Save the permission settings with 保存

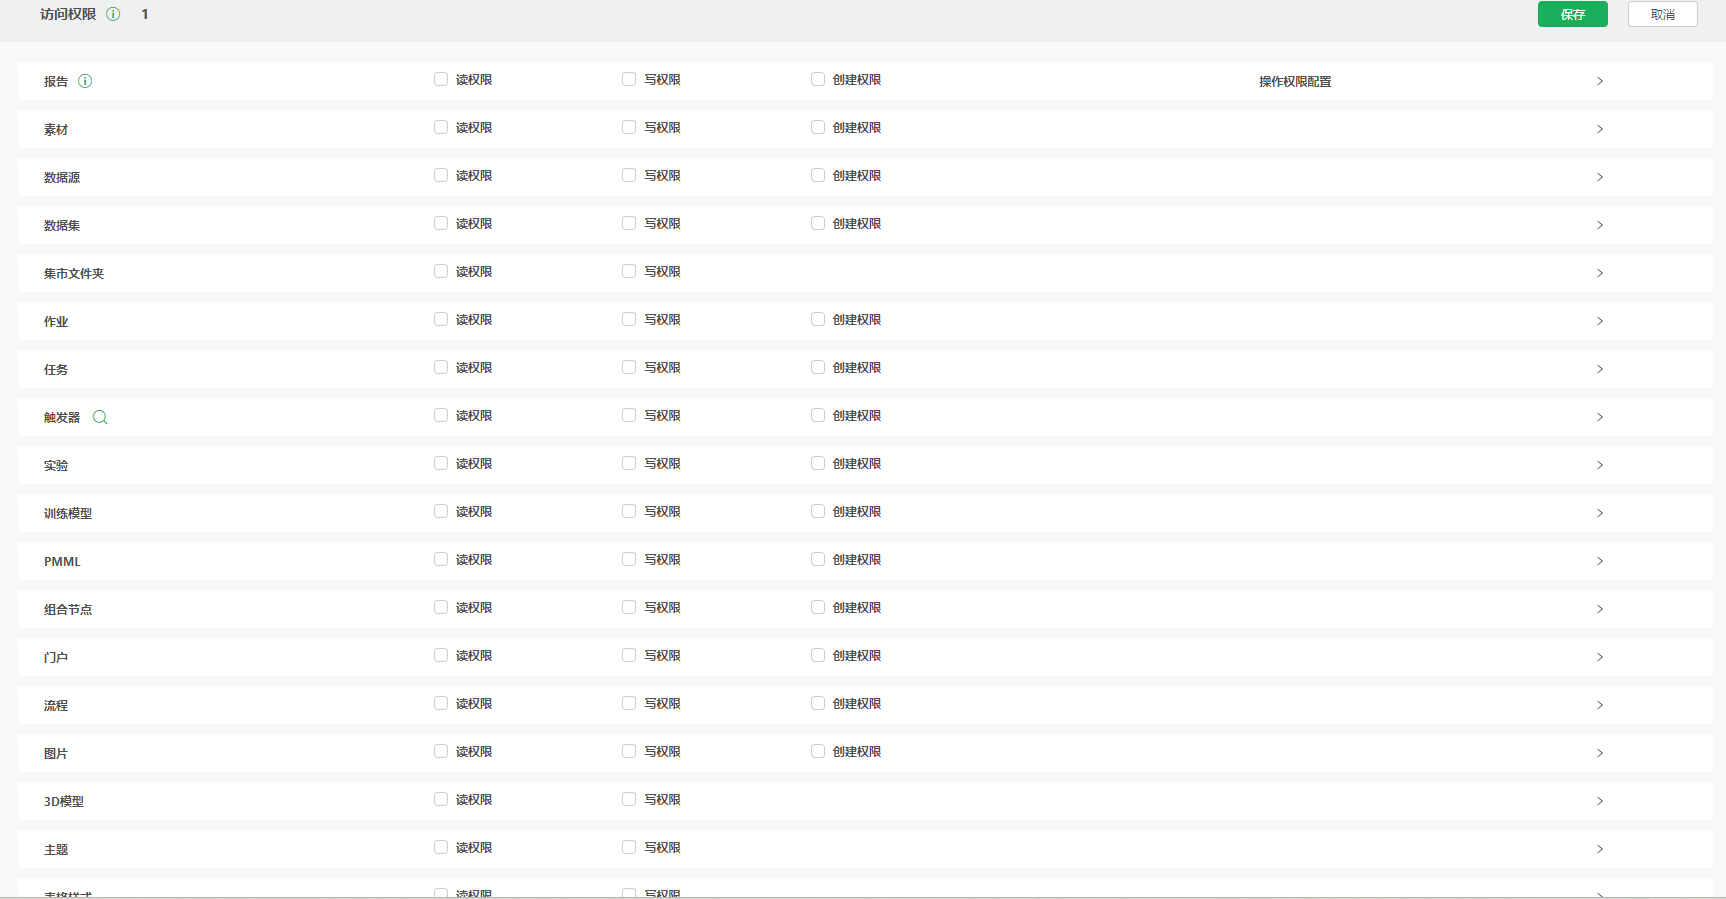1572,14
